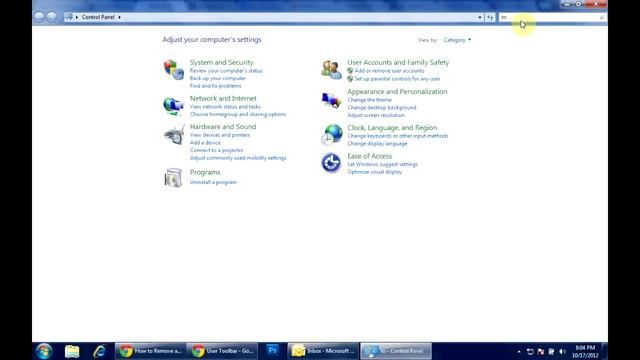Open the Windows Start orb
The height and width of the screenshot is (360, 640).
44,351
